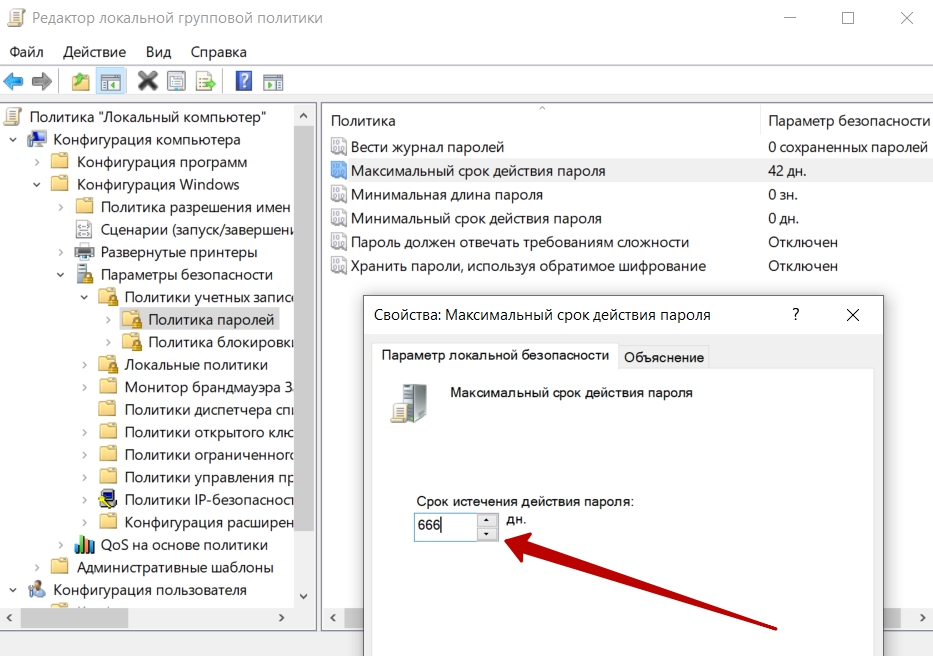Click icon beside Минимальный срок действия пароля
Screen dimensions: 933x656
tap(339, 218)
